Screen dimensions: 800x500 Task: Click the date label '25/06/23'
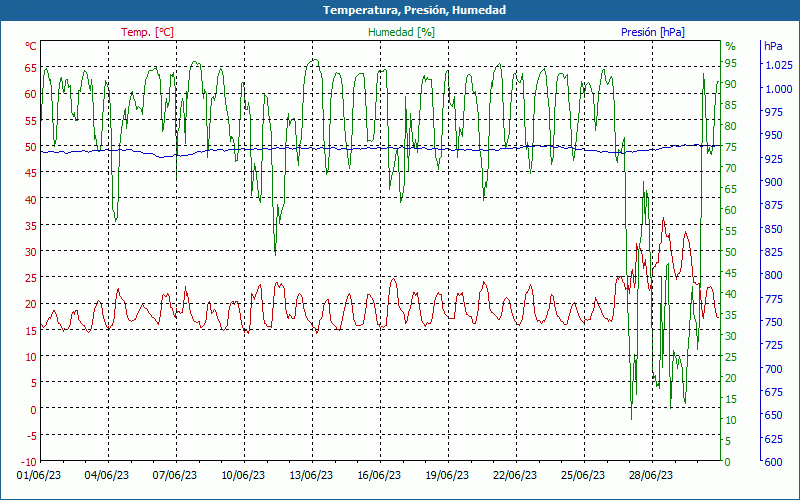(583, 475)
